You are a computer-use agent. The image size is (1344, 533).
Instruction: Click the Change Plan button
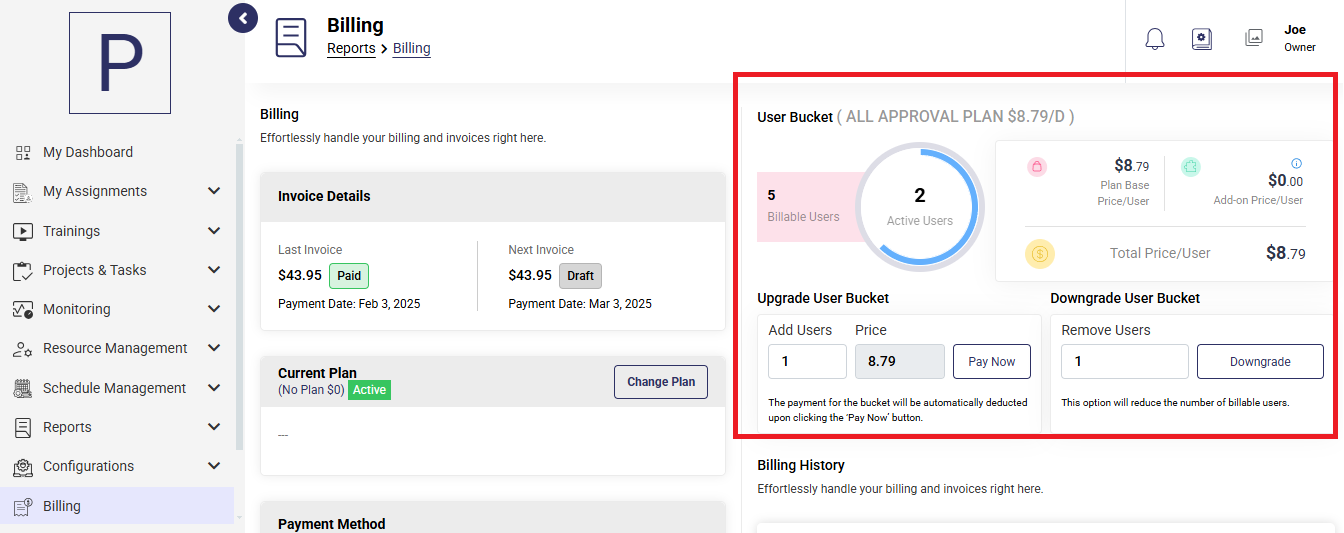pyautogui.click(x=661, y=382)
